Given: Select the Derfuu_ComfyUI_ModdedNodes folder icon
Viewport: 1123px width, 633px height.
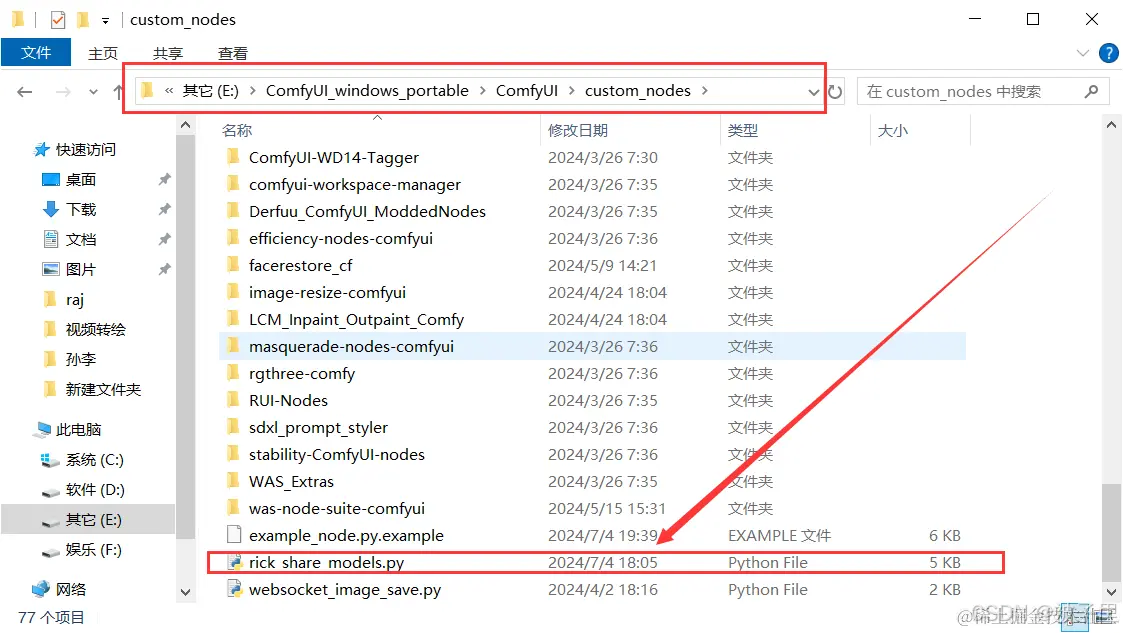Looking at the screenshot, I should point(233,211).
